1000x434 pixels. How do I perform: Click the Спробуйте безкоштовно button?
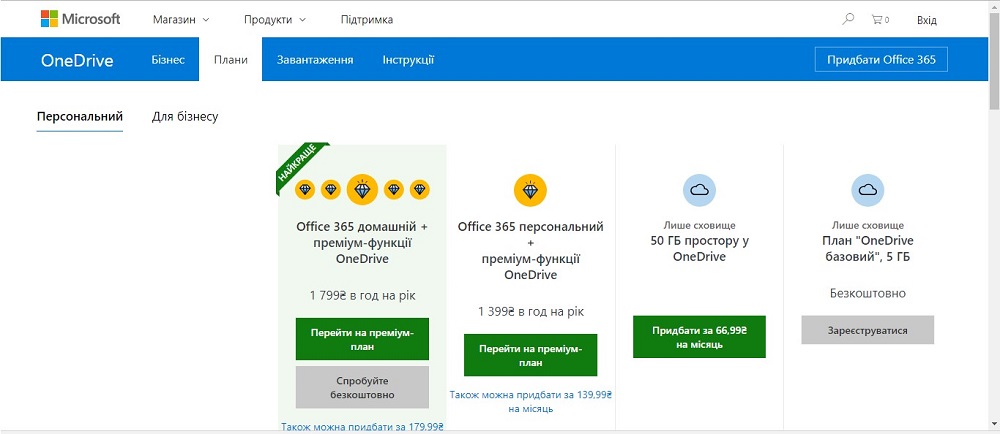click(362, 387)
